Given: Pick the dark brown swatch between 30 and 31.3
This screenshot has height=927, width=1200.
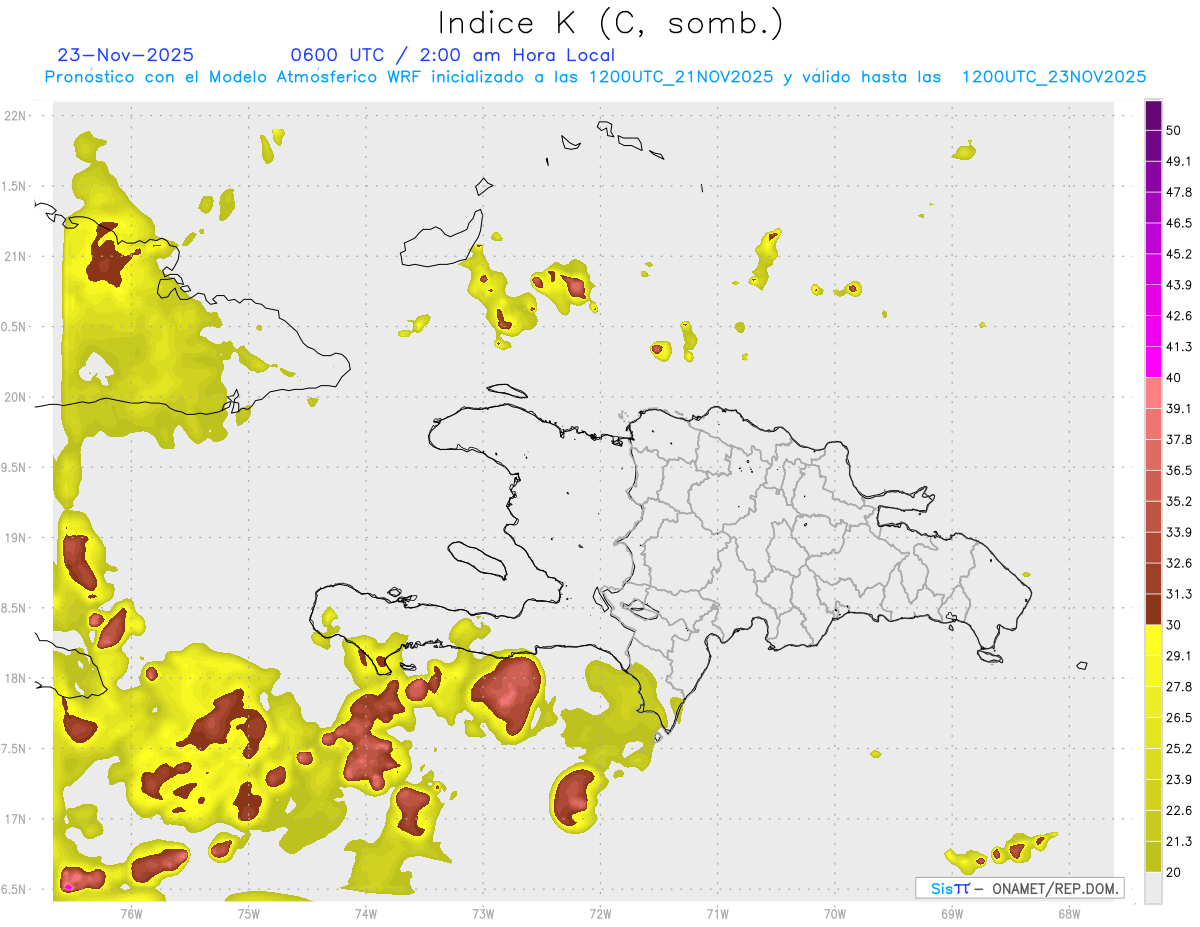Looking at the screenshot, I should point(1153,610).
